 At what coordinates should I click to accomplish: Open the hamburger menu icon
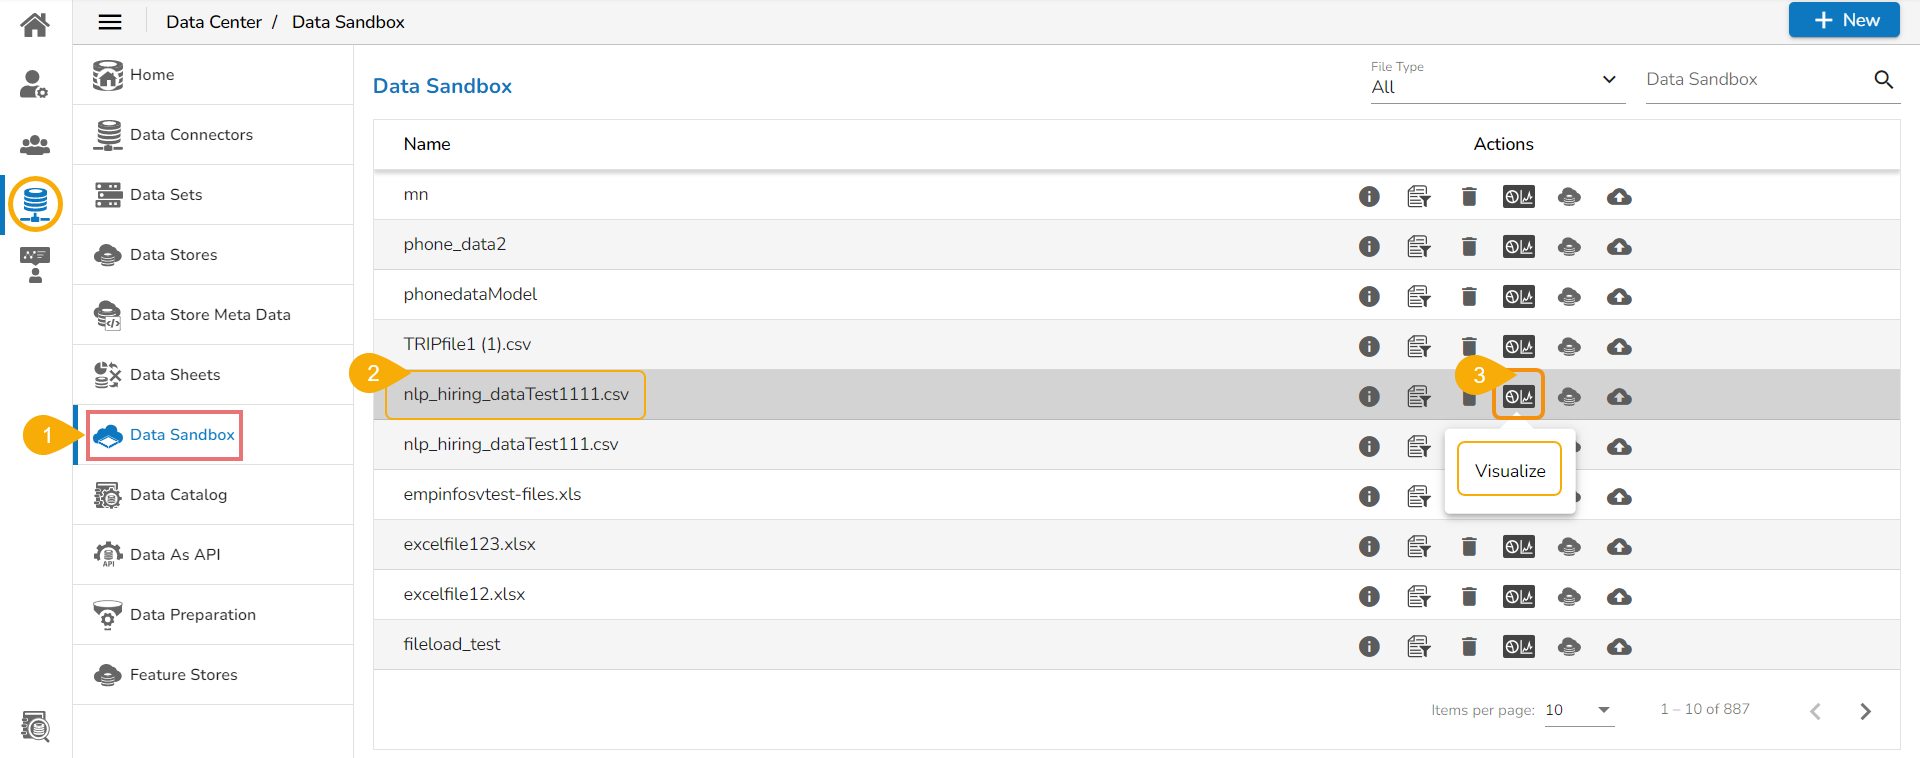pyautogui.click(x=110, y=22)
